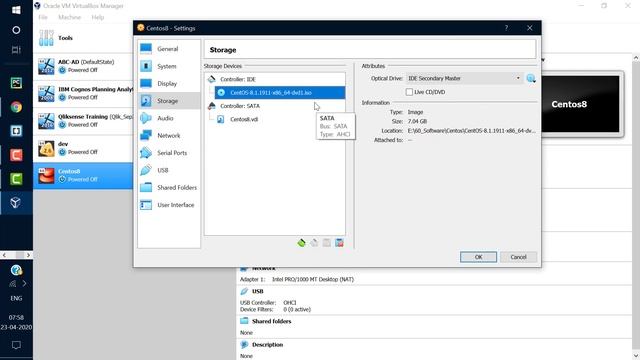Viewport: 640px width, 360px height.
Task: Click USB section header in details
Action: (x=258, y=291)
